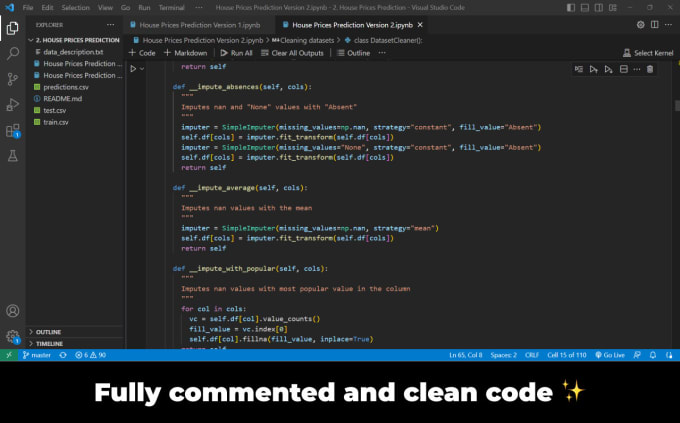The width and height of the screenshot is (680, 423).
Task: Open test.csv file
Action: point(75,110)
